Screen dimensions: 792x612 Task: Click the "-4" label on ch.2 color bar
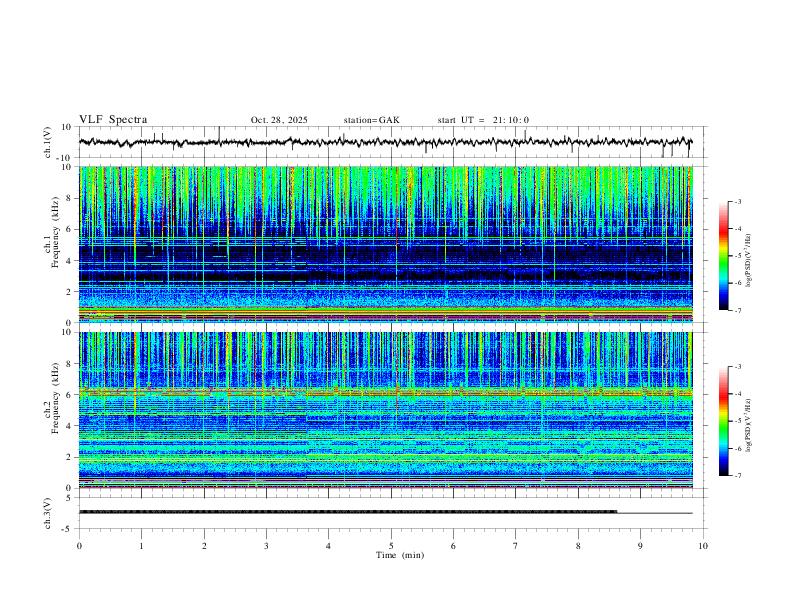pos(737,394)
